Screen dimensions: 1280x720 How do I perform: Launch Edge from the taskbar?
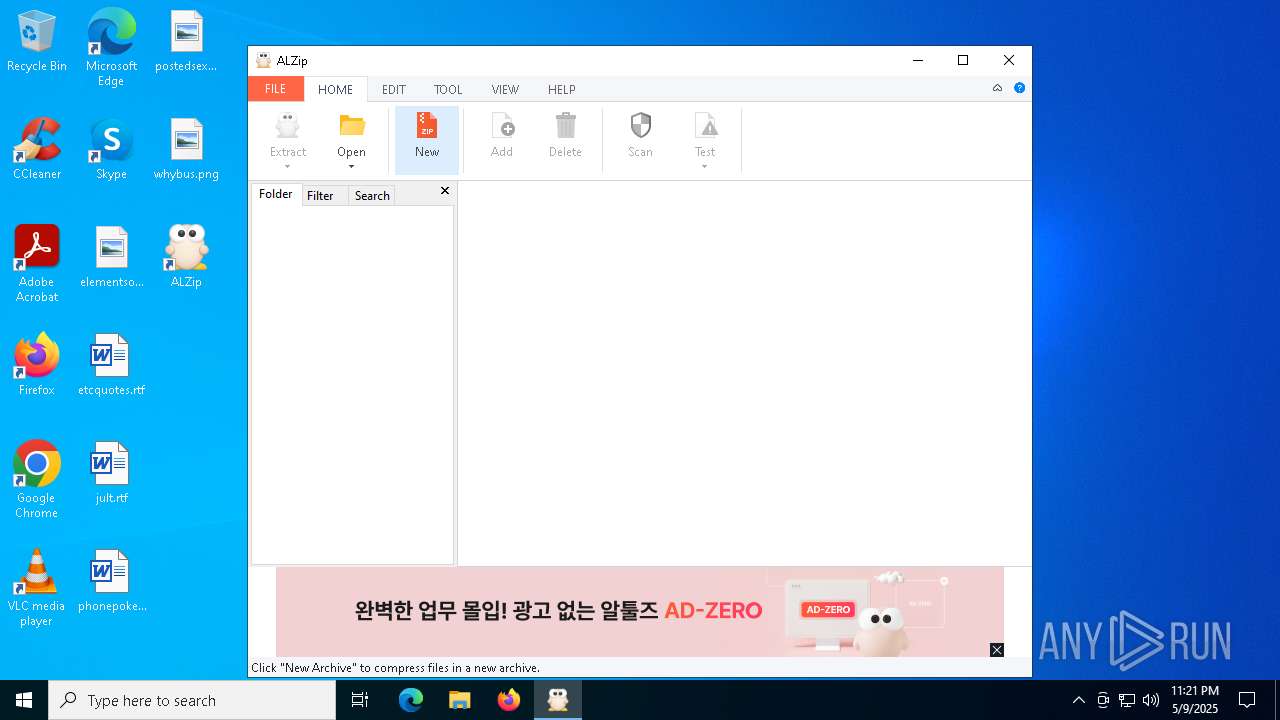coord(411,700)
